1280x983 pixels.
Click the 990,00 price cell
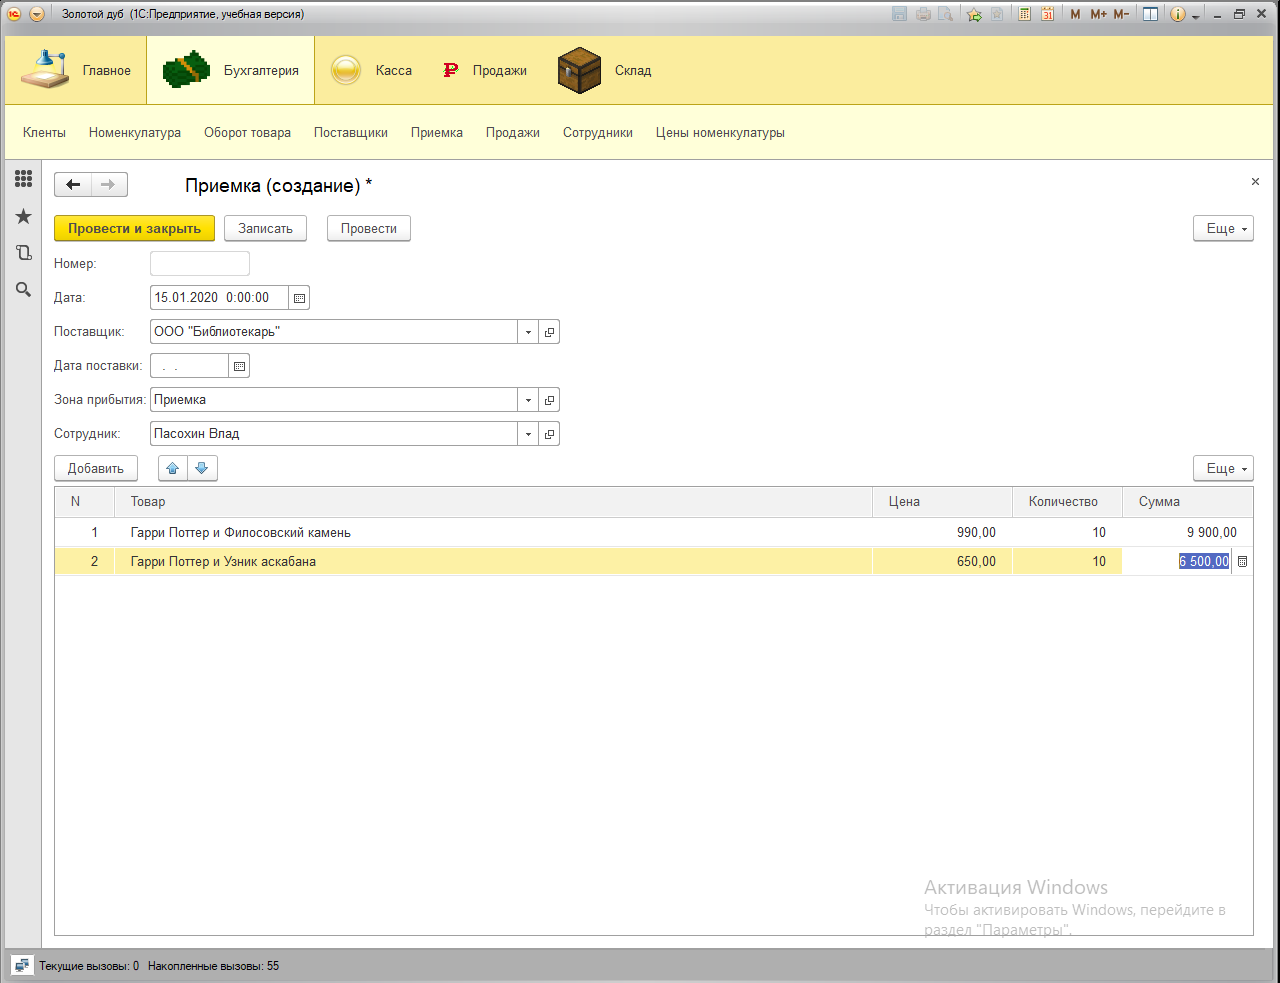click(x=942, y=533)
